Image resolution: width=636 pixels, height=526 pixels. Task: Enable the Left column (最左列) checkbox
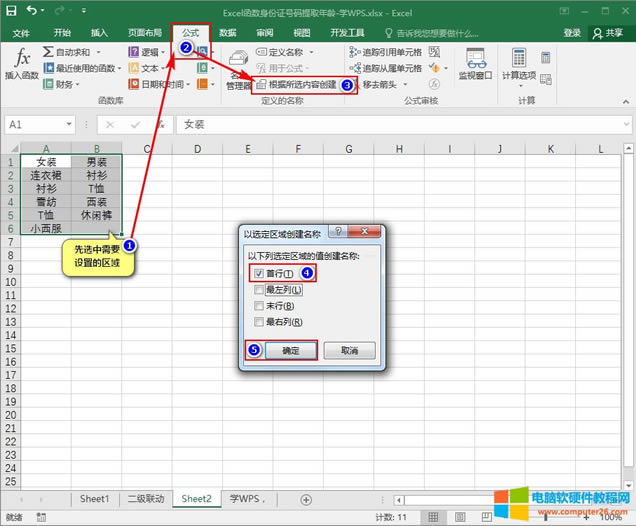(x=259, y=290)
